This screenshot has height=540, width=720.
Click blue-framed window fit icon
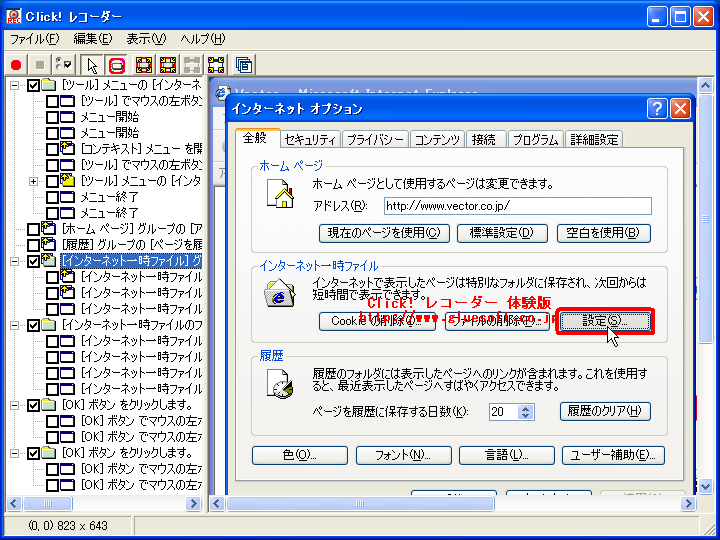(216, 65)
